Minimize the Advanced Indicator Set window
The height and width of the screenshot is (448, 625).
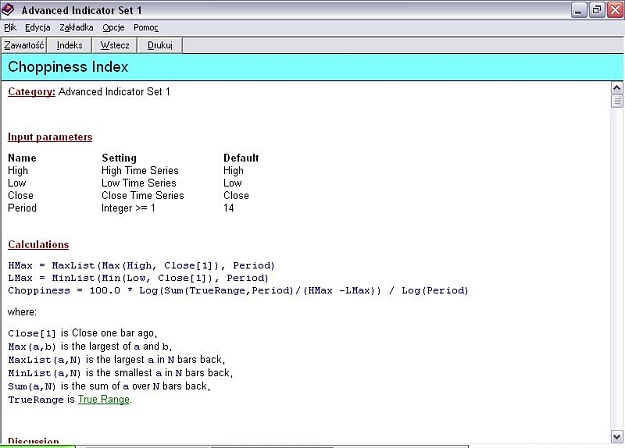[x=579, y=10]
